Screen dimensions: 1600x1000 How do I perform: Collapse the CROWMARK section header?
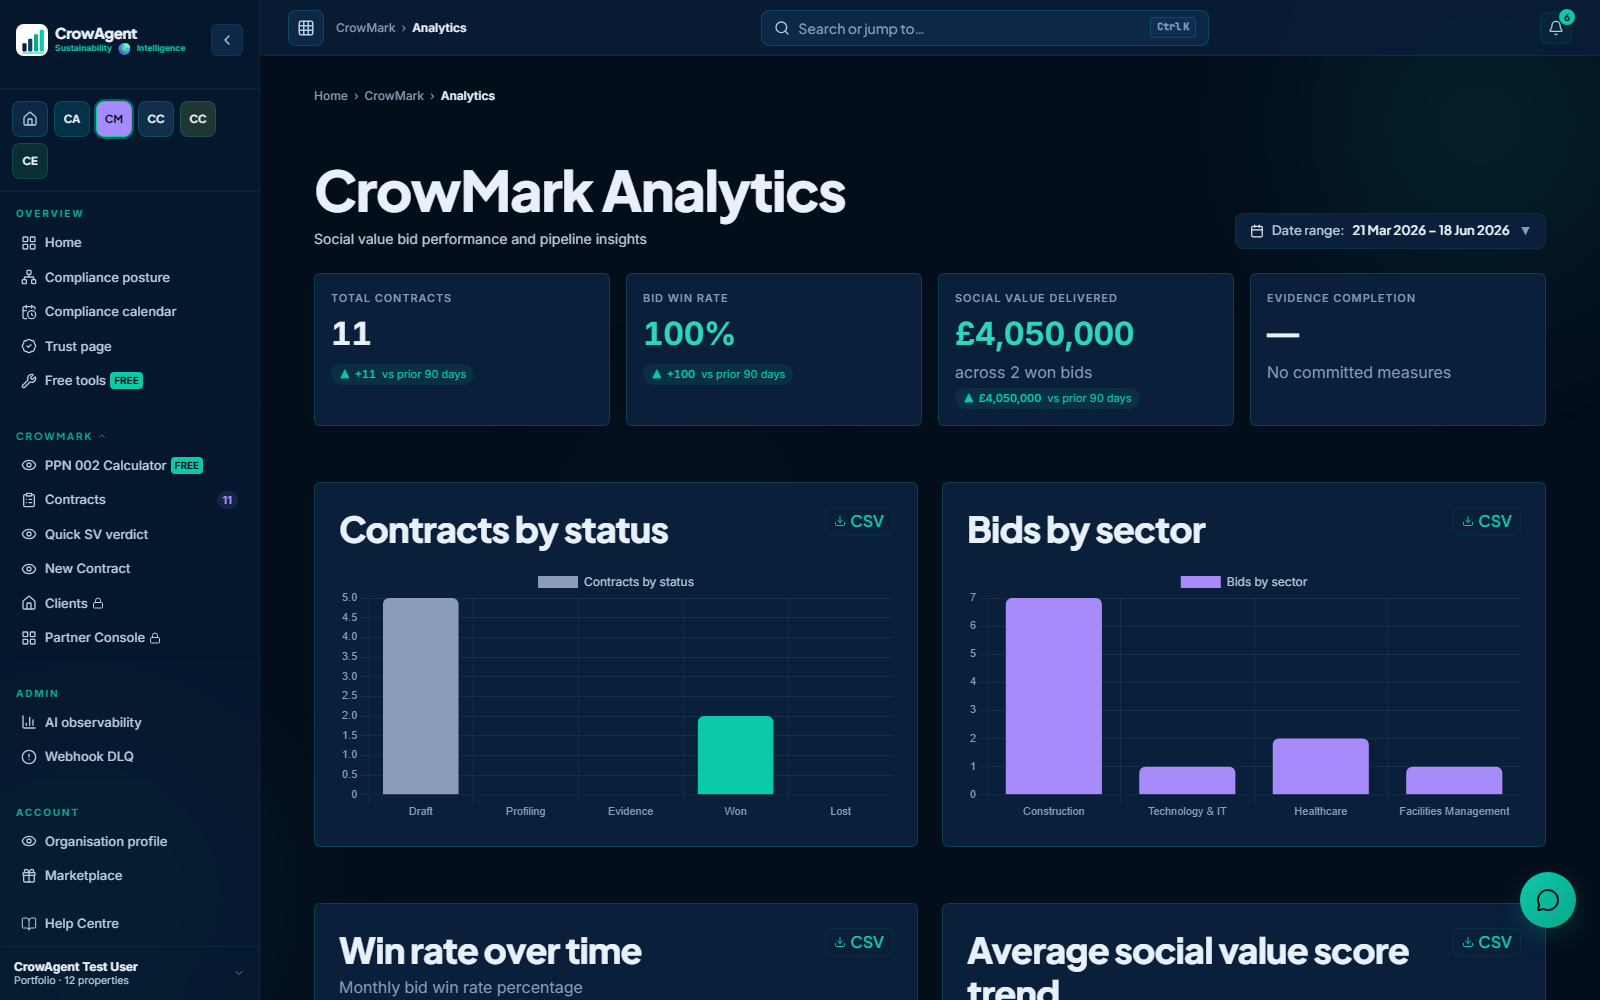(60, 437)
